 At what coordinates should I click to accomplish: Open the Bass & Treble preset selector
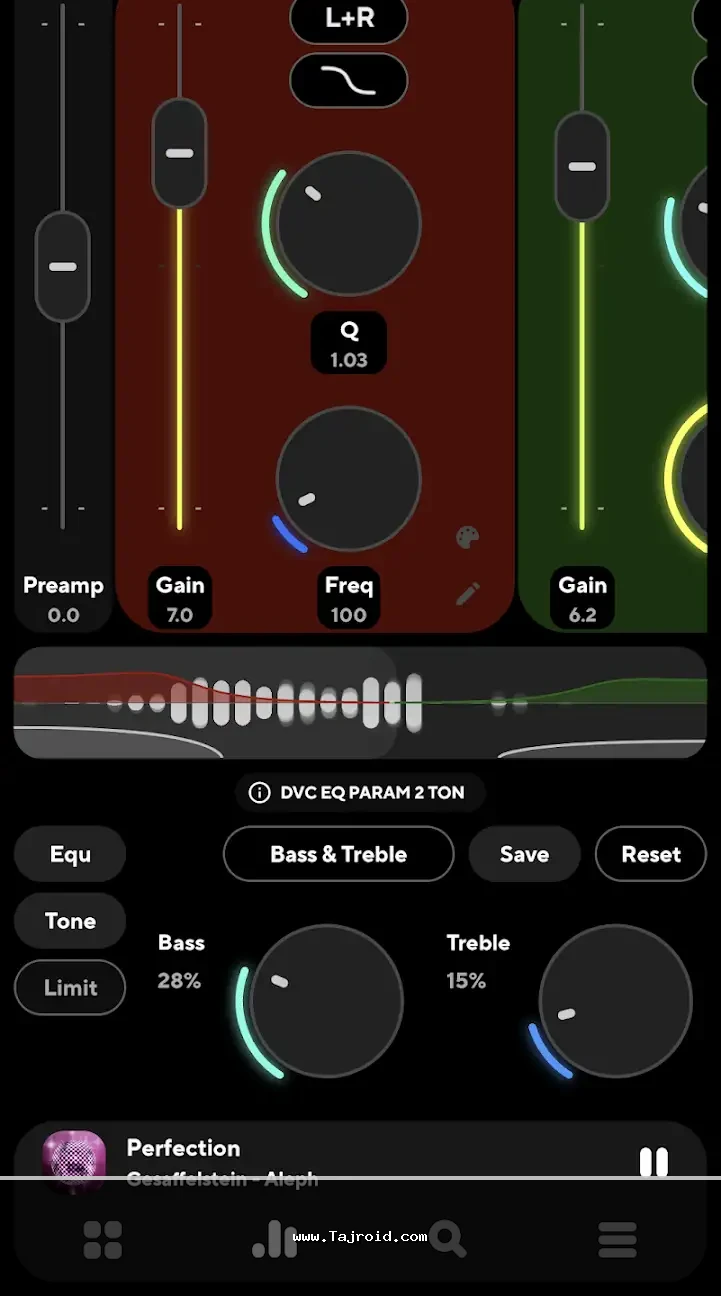338,854
